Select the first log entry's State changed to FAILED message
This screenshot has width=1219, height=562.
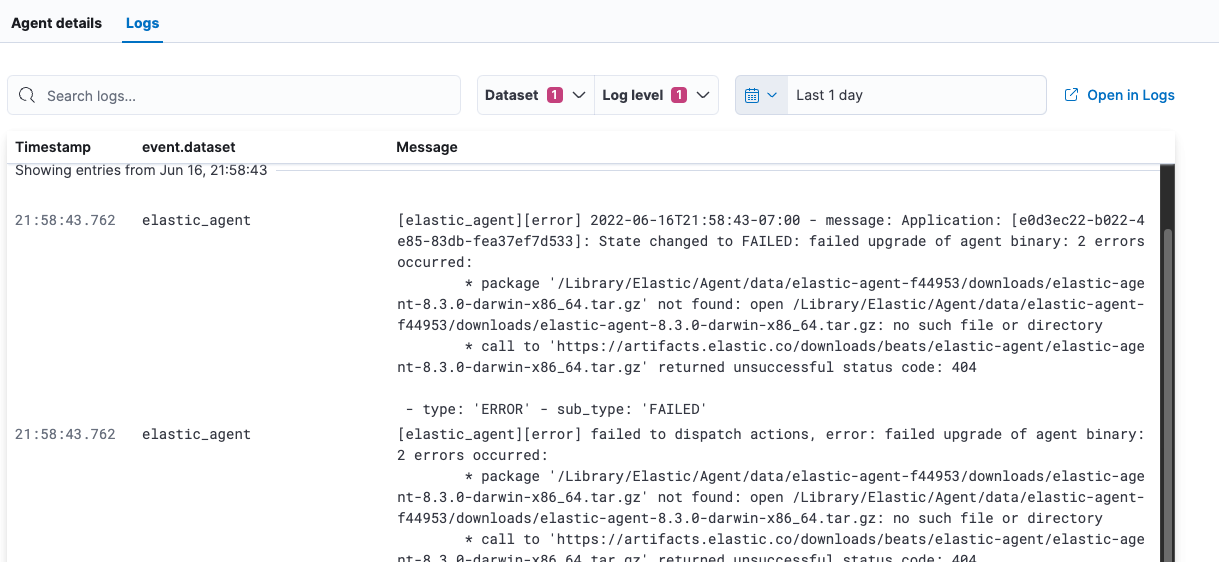[x=770, y=241]
